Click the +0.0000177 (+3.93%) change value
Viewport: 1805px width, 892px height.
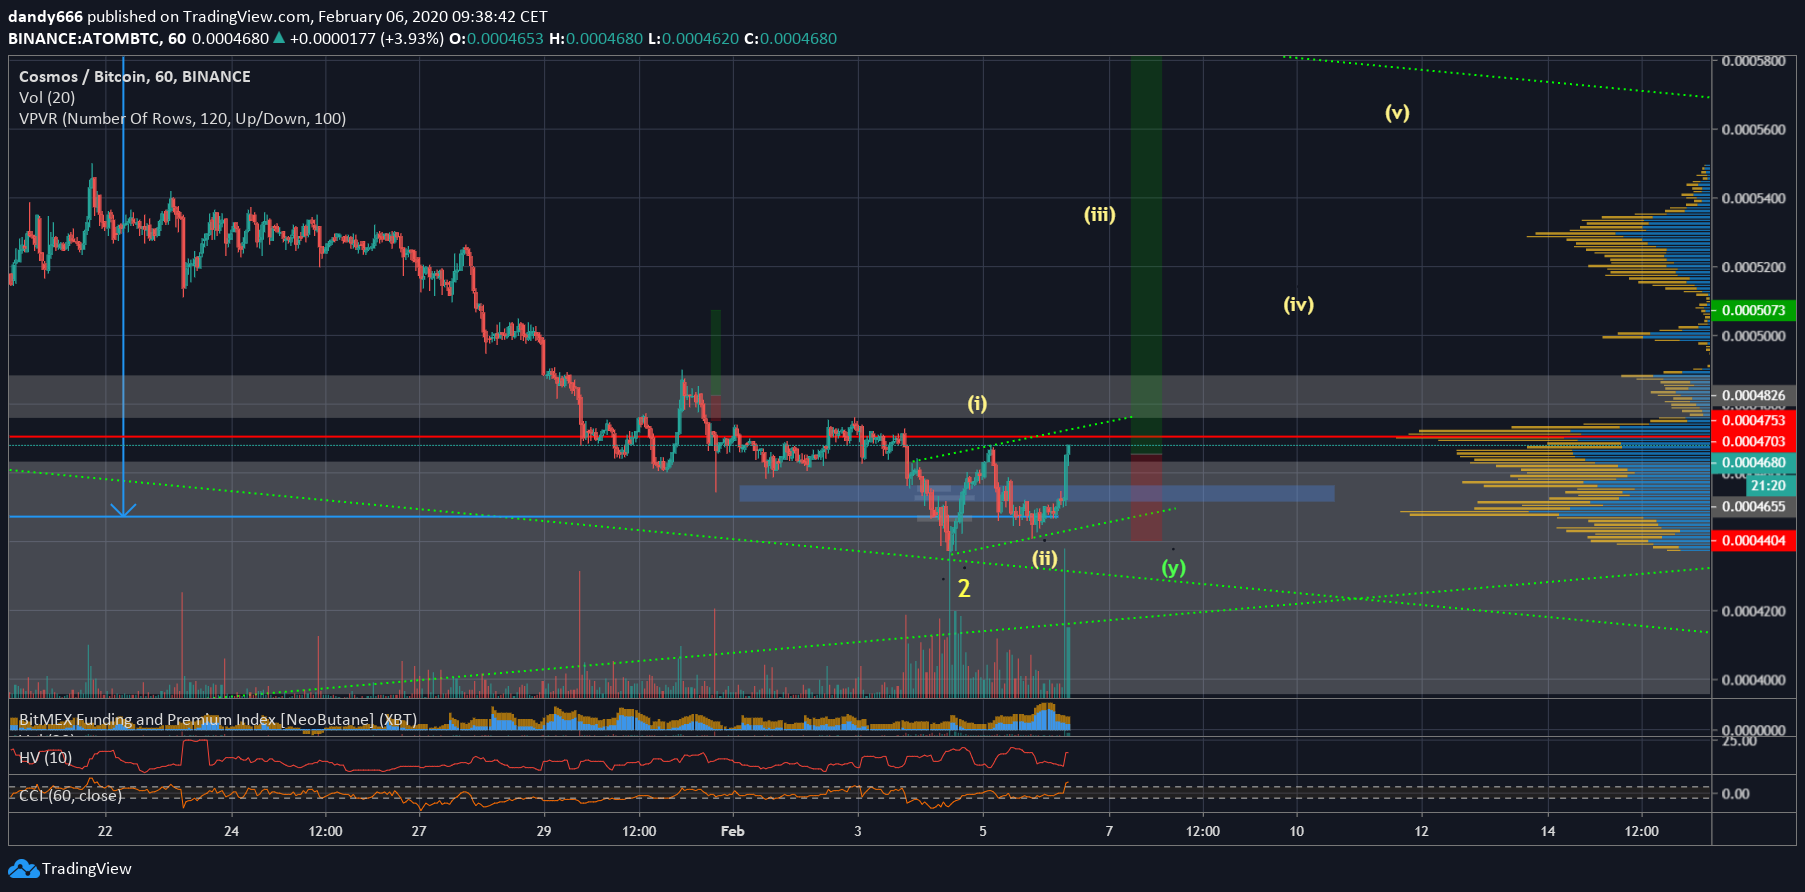click(367, 38)
